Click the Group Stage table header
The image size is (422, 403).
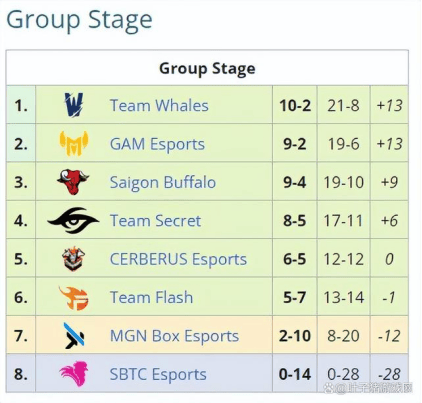(x=207, y=69)
